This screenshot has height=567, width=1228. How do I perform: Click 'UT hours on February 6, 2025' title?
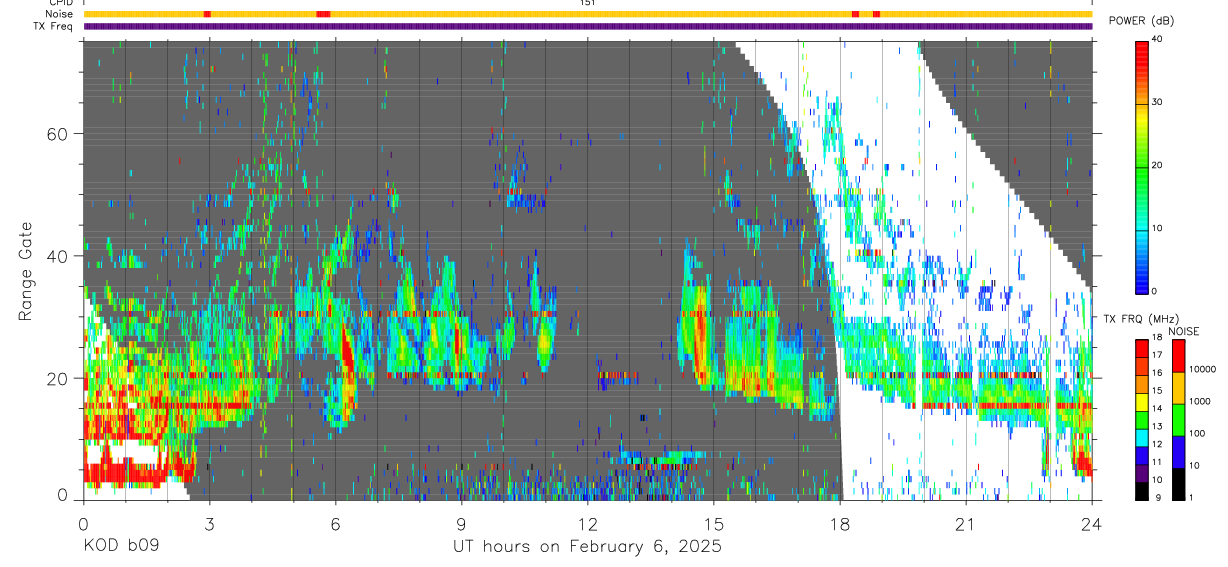tap(587, 547)
